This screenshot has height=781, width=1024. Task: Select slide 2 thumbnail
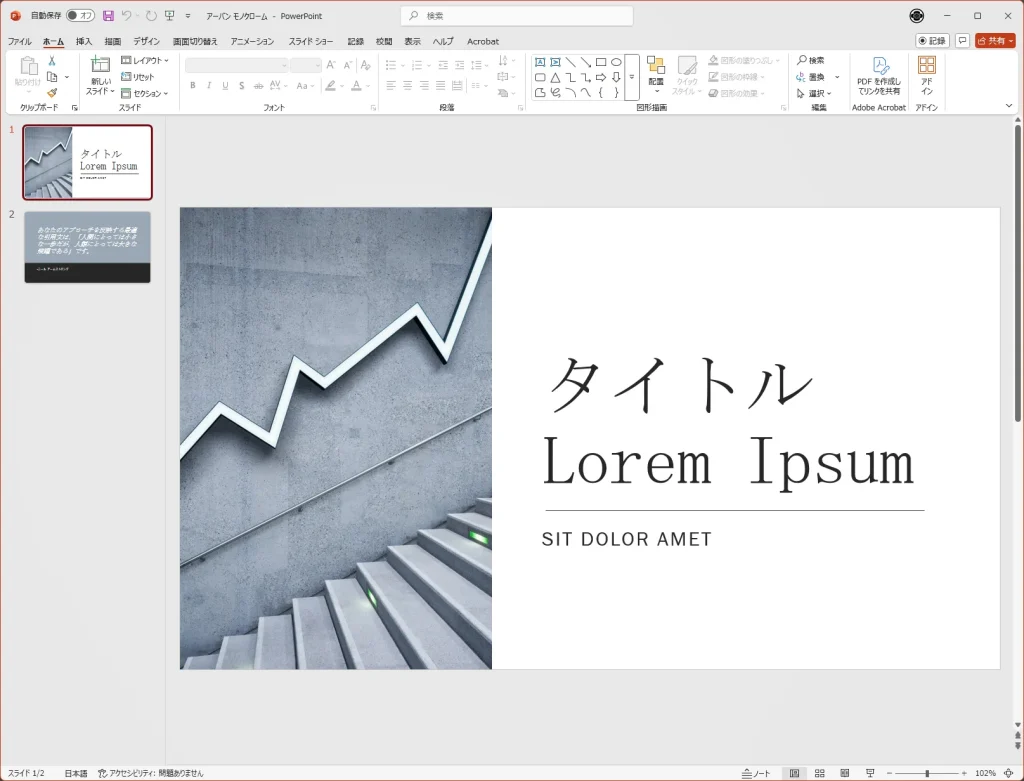click(x=87, y=246)
